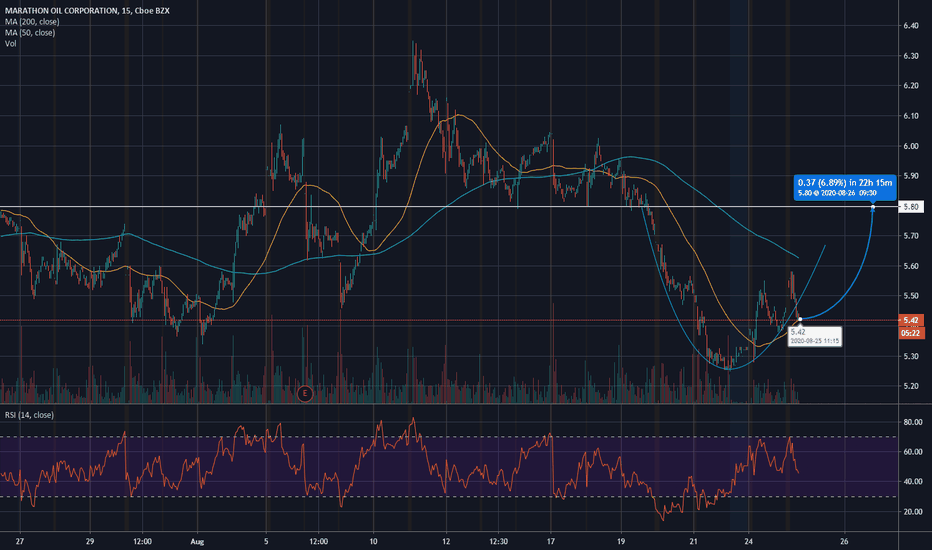Viewport: 932px width, 550px height.
Task: Click the MA (200, close) indicator label
Action: pyautogui.click(x=32, y=21)
